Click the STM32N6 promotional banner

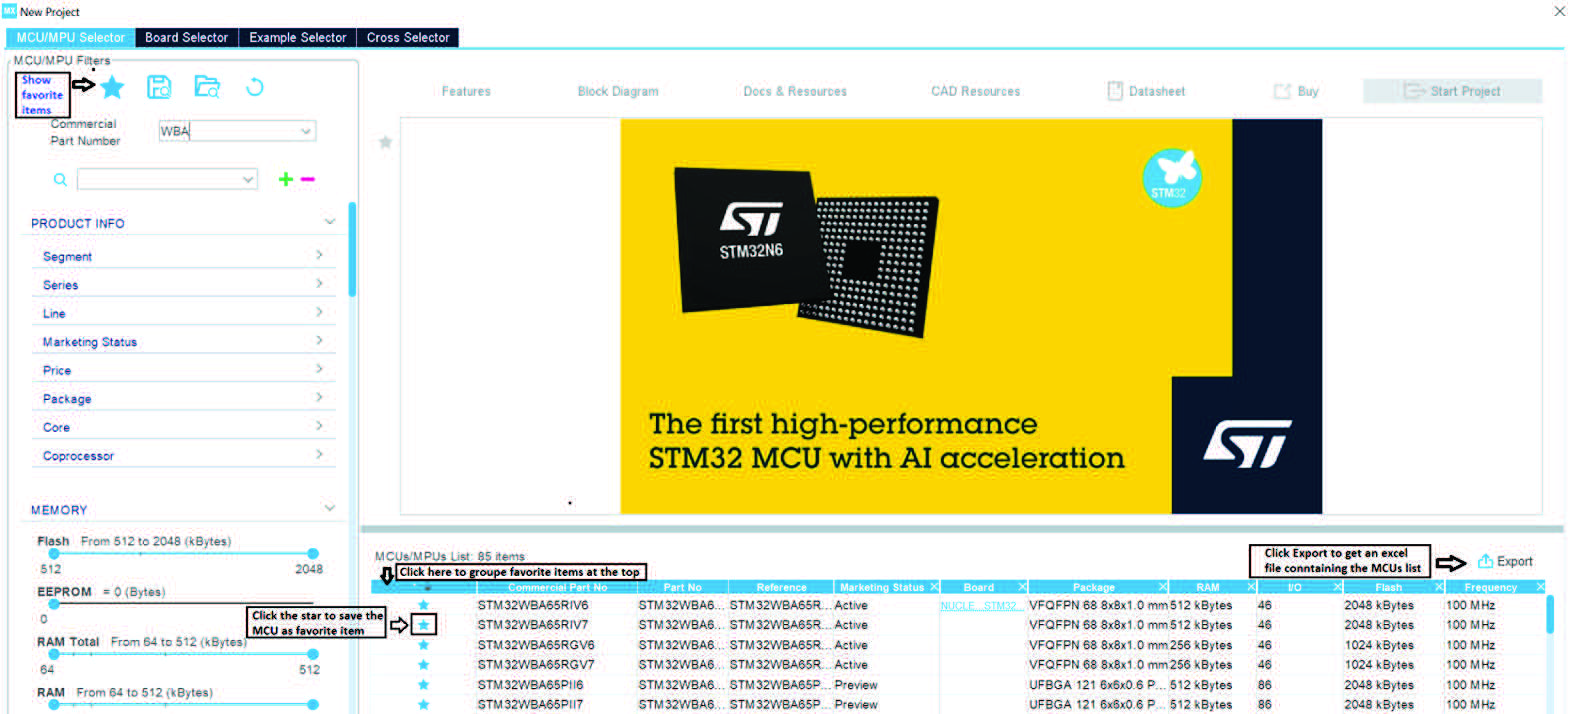pyautogui.click(x=971, y=316)
